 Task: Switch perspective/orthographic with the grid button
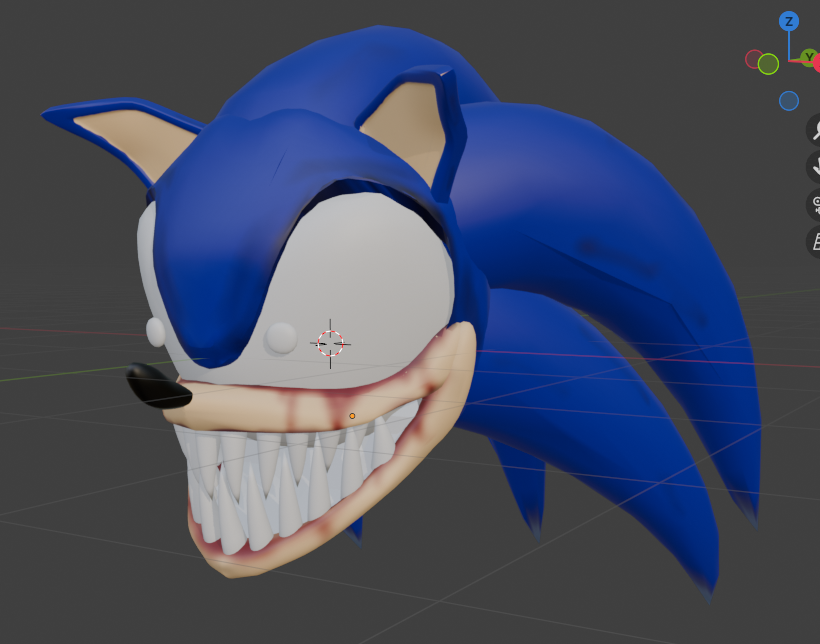pyautogui.click(x=814, y=242)
